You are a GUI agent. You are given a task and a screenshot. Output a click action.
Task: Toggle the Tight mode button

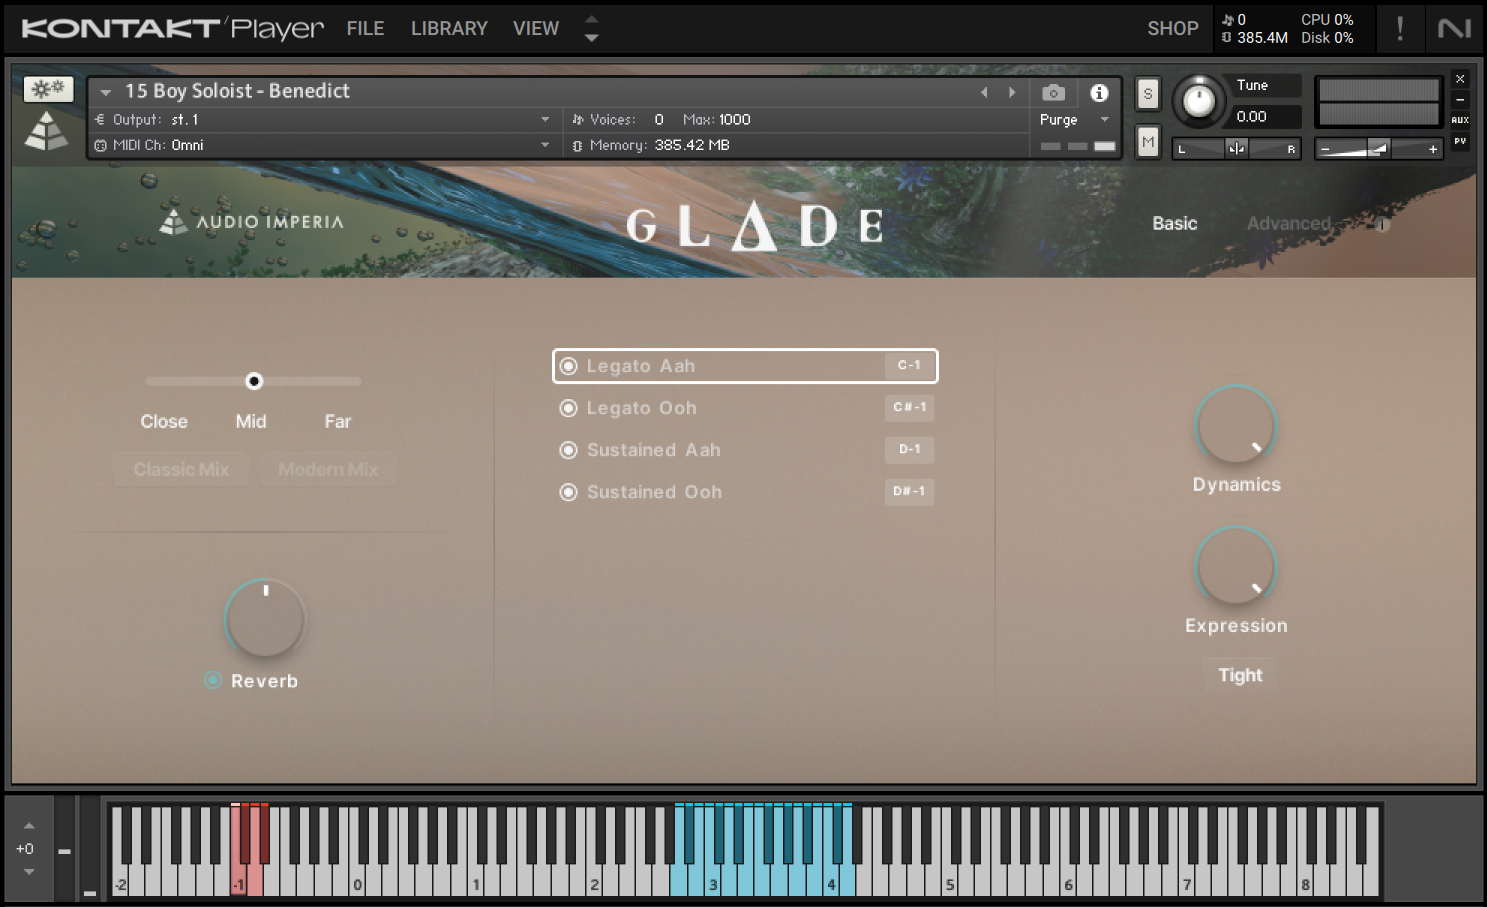(x=1240, y=675)
